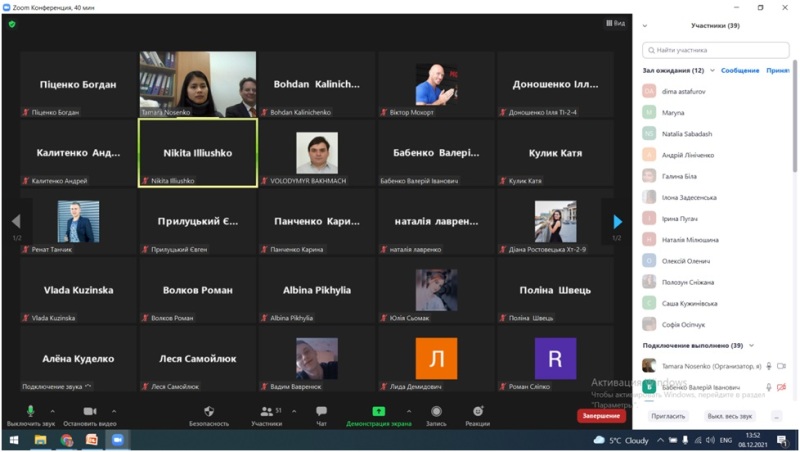Show hidden system tray icons
The width and height of the screenshot is (800, 452).
(660, 440)
